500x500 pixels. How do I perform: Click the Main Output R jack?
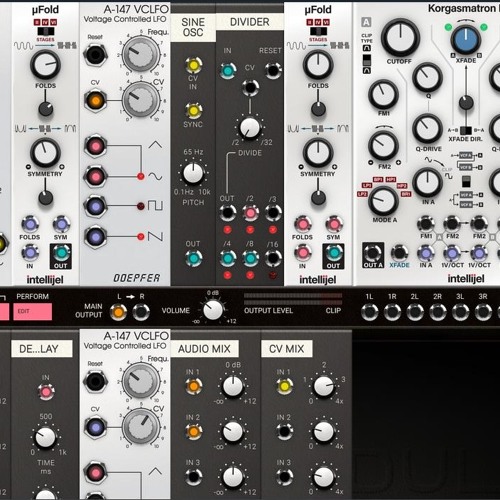(x=141, y=312)
